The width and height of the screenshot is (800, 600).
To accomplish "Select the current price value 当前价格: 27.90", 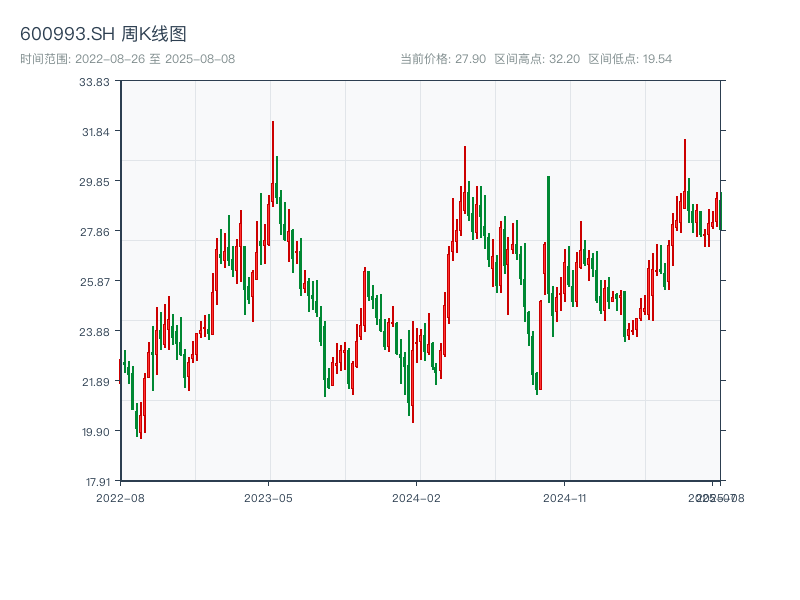I will 443,59.
